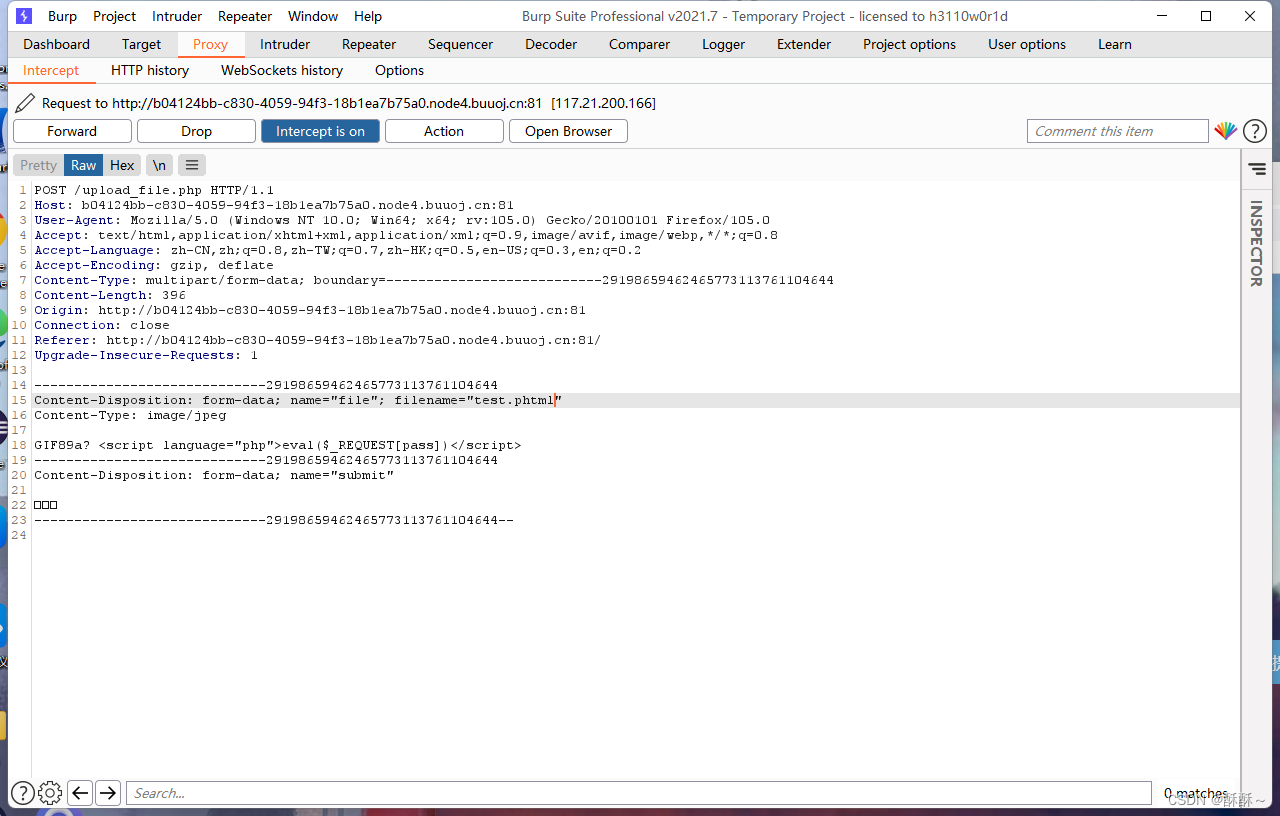This screenshot has width=1280, height=816.
Task: Click the bottom Search input field
Action: tap(638, 793)
